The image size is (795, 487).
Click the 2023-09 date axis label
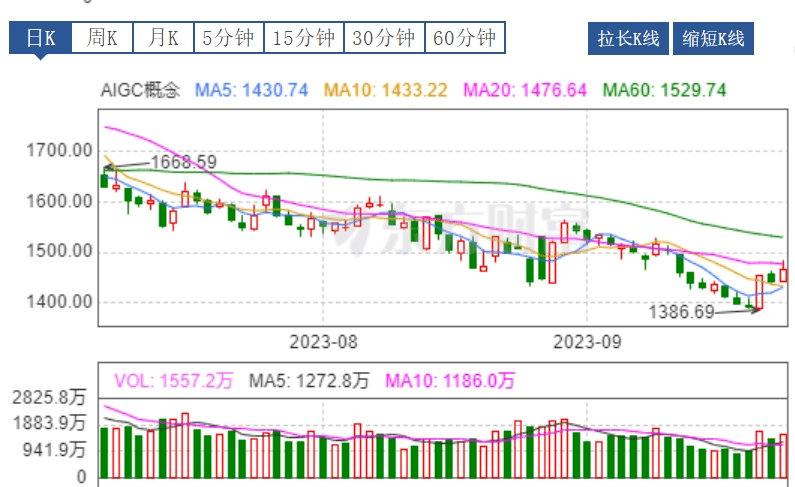point(588,341)
